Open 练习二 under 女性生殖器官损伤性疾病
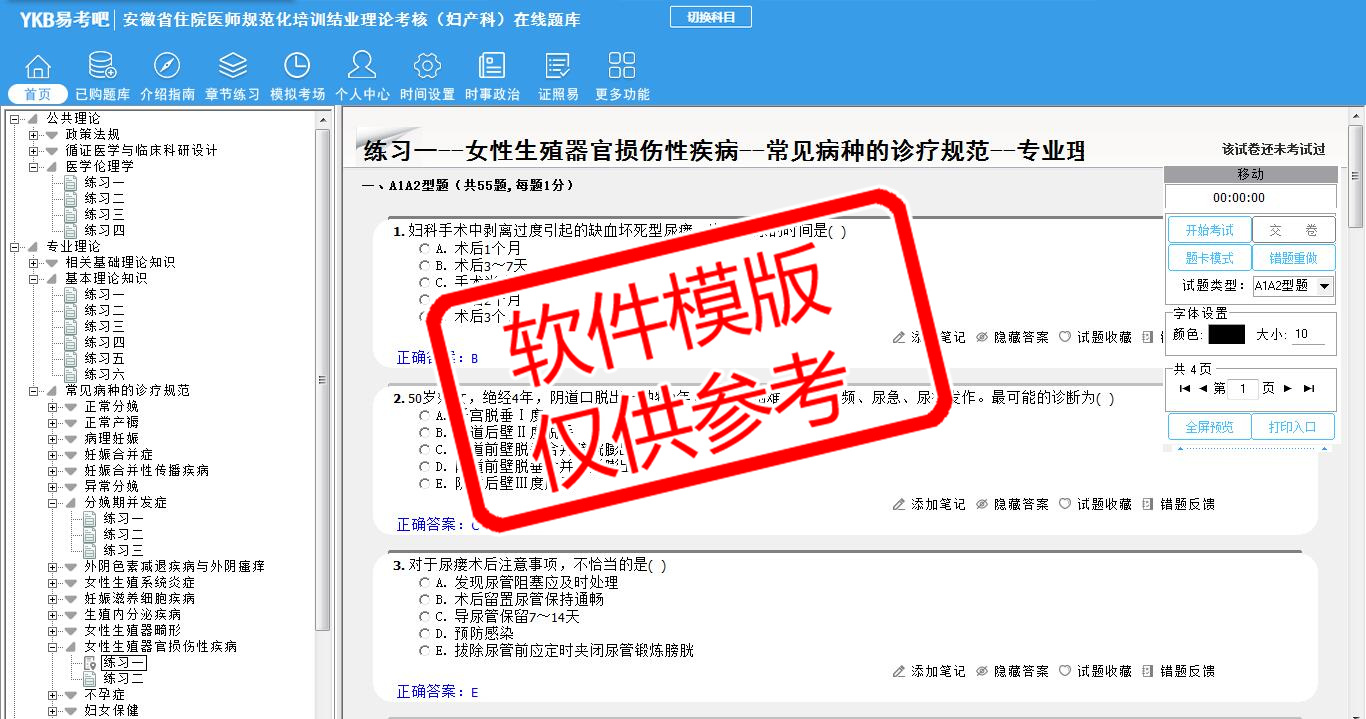Image resolution: width=1366 pixels, height=719 pixels. (x=123, y=679)
